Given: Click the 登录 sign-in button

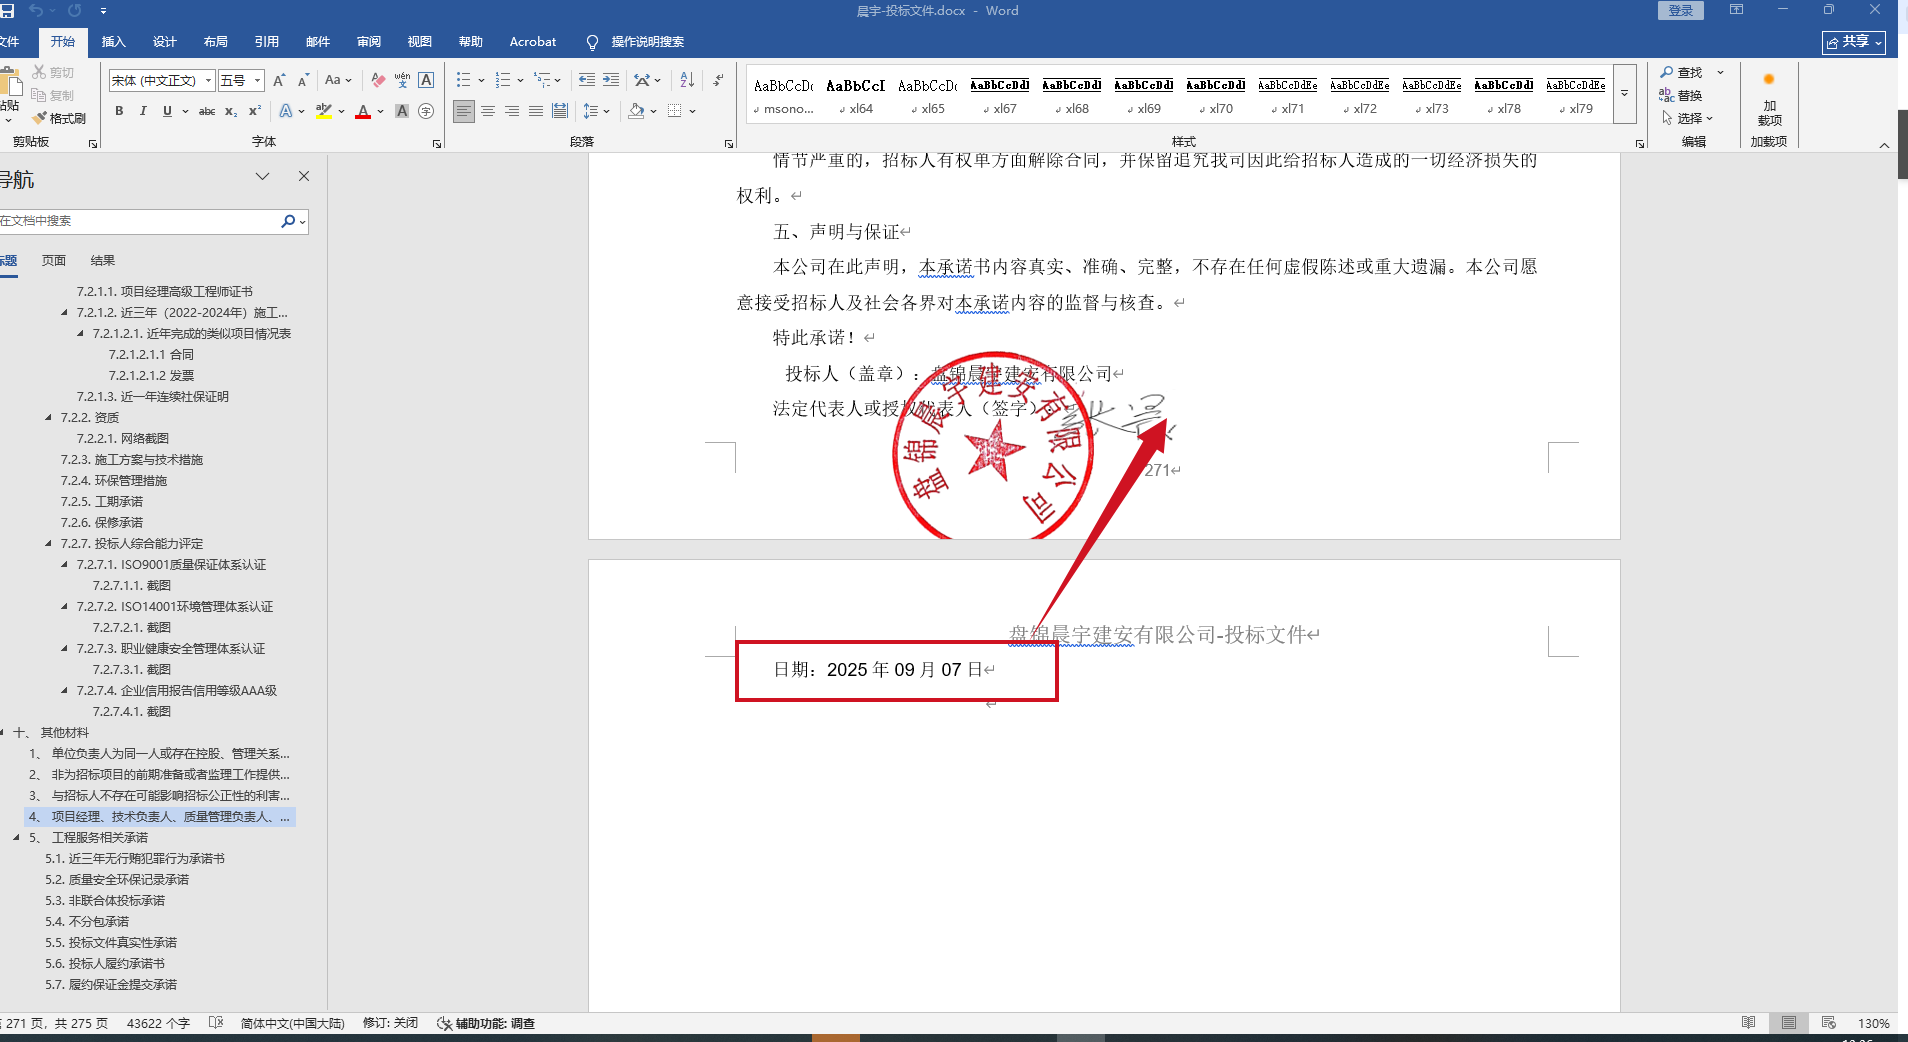Looking at the screenshot, I should (1681, 10).
